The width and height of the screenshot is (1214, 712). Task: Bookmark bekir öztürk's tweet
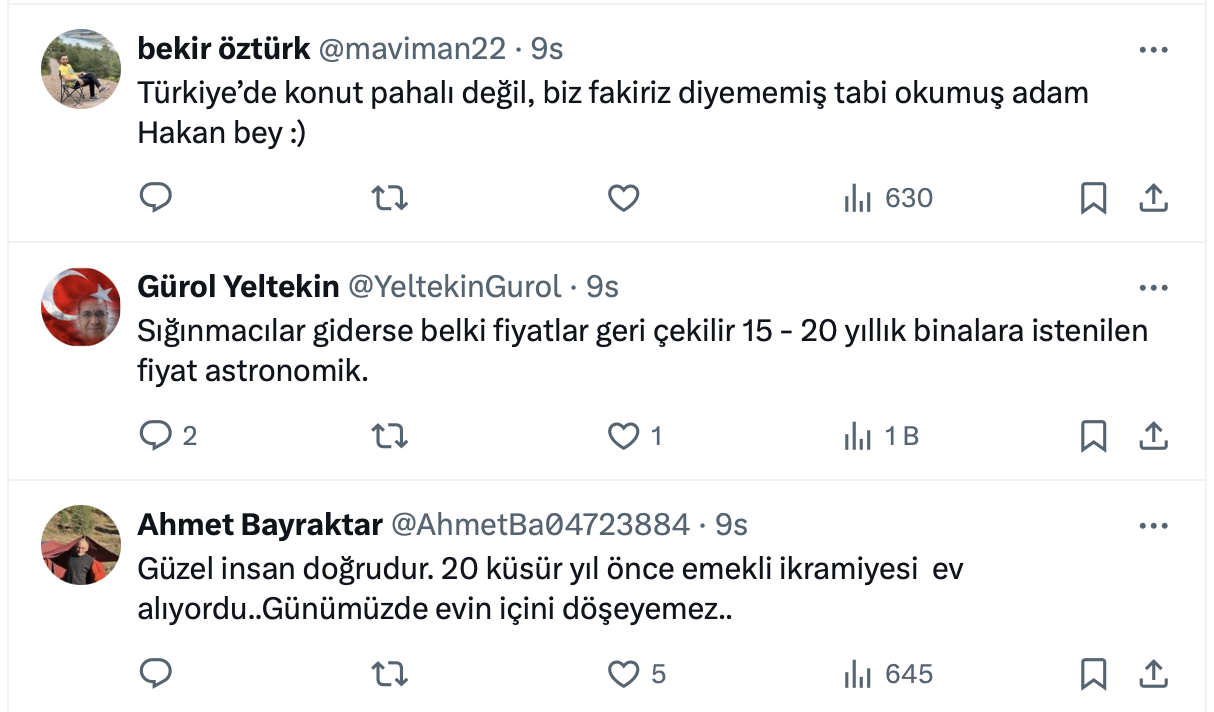coord(1093,199)
